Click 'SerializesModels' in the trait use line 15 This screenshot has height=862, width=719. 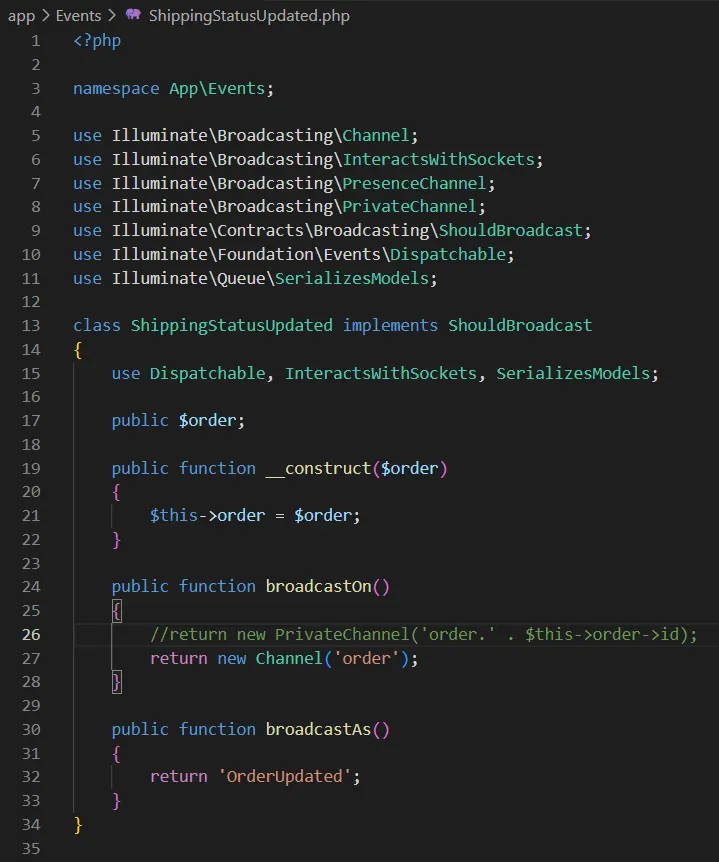(x=573, y=373)
